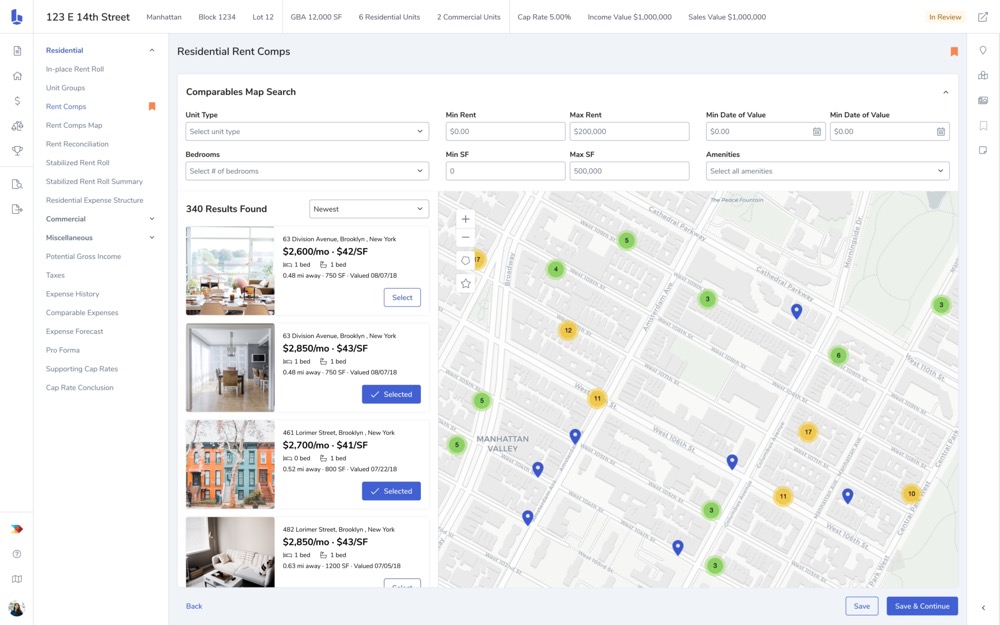Click the yellow cluster marker labeled 17
The image size is (1000, 625).
807,432
